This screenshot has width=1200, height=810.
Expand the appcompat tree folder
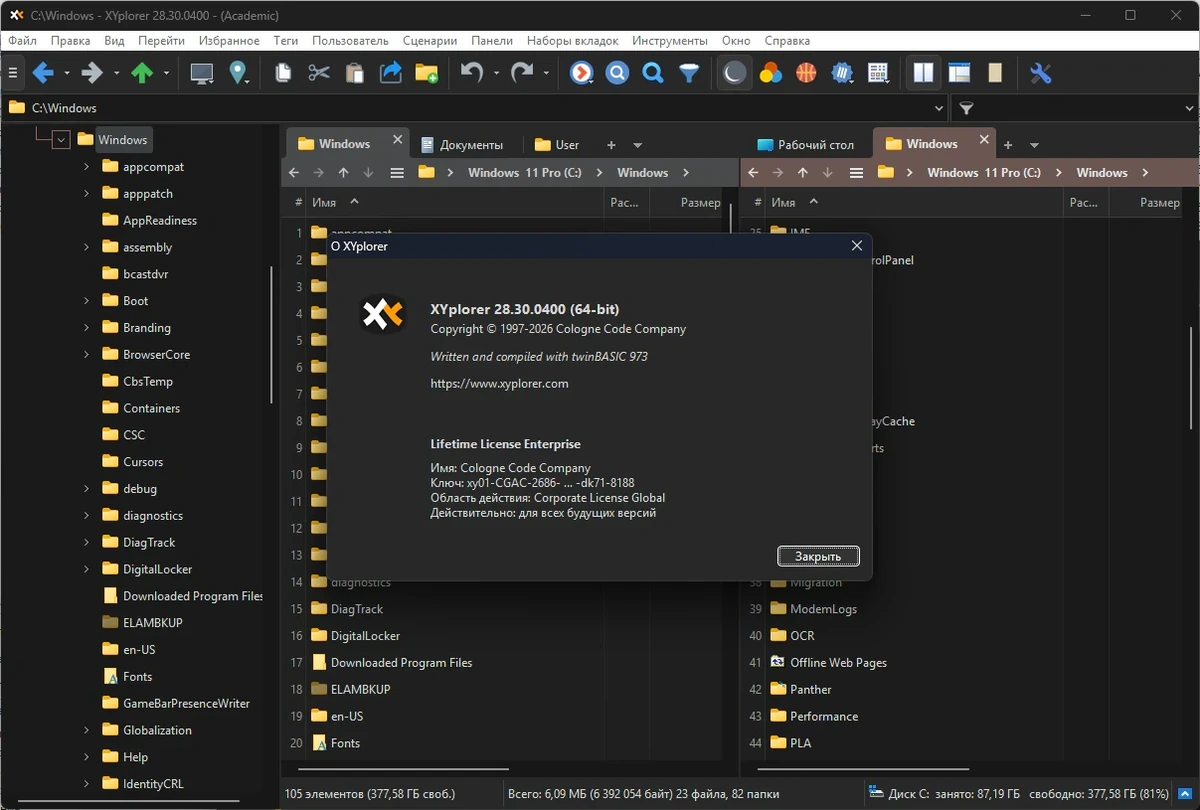(87, 167)
